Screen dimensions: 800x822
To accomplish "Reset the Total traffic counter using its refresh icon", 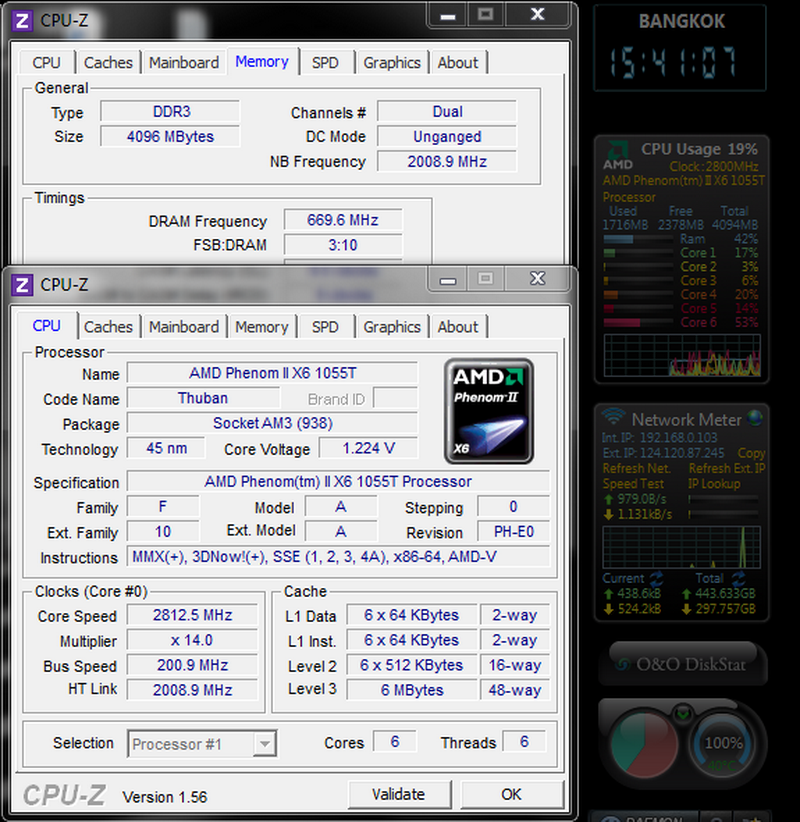I will 739,579.
